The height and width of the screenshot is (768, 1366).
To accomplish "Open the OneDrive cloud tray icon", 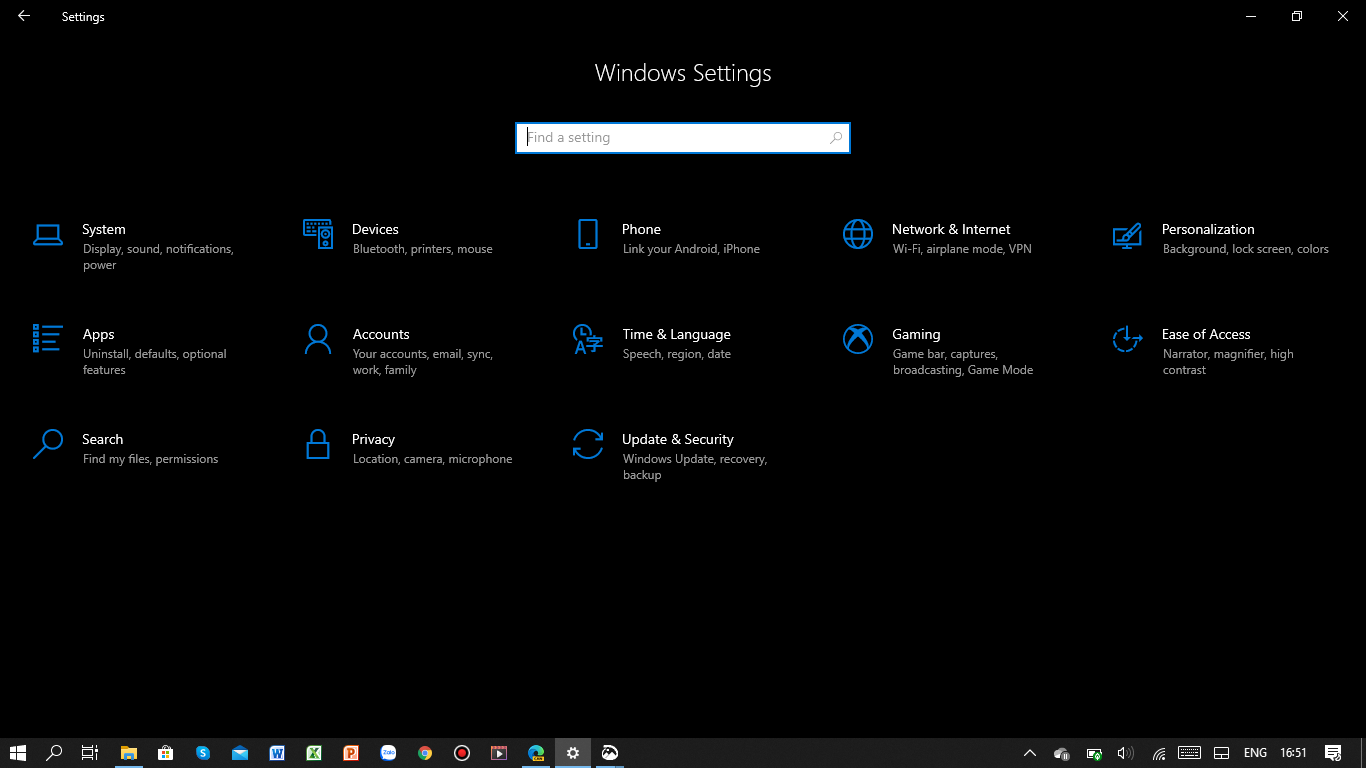I will pos(1062,753).
